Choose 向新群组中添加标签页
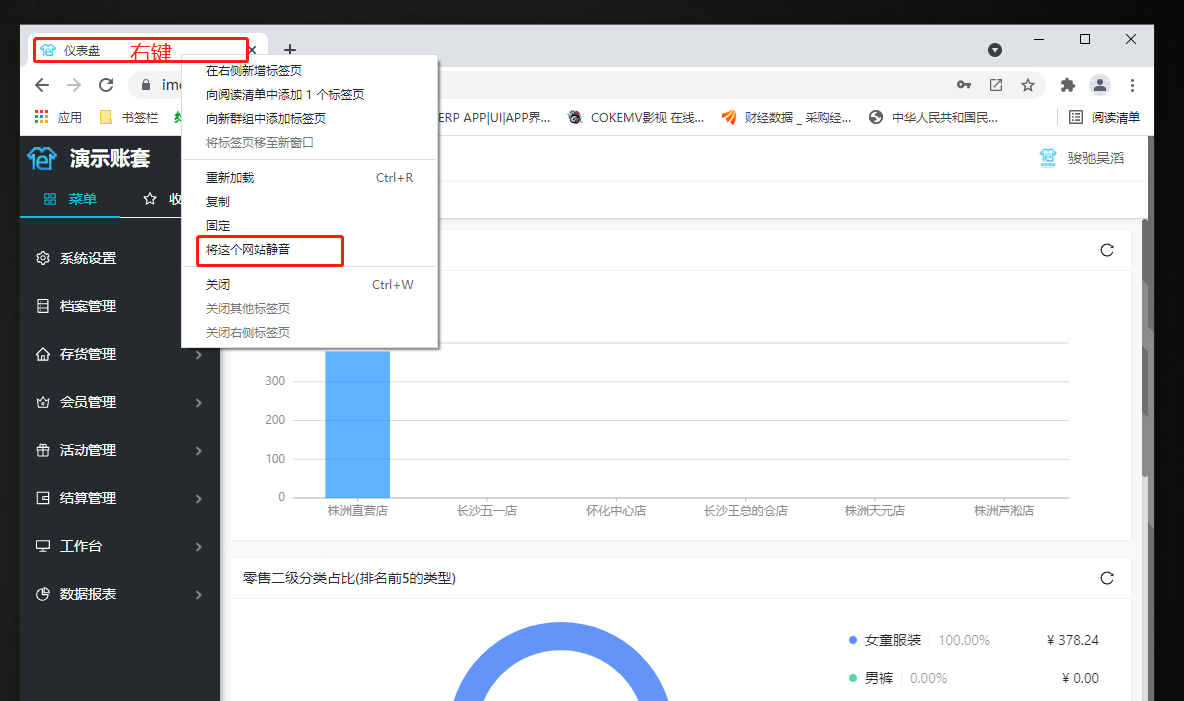 (310, 119)
